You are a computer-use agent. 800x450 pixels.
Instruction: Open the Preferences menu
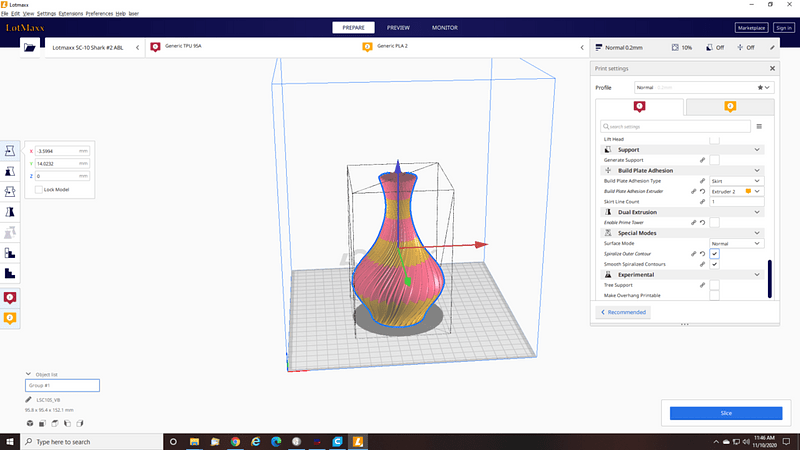[99, 14]
